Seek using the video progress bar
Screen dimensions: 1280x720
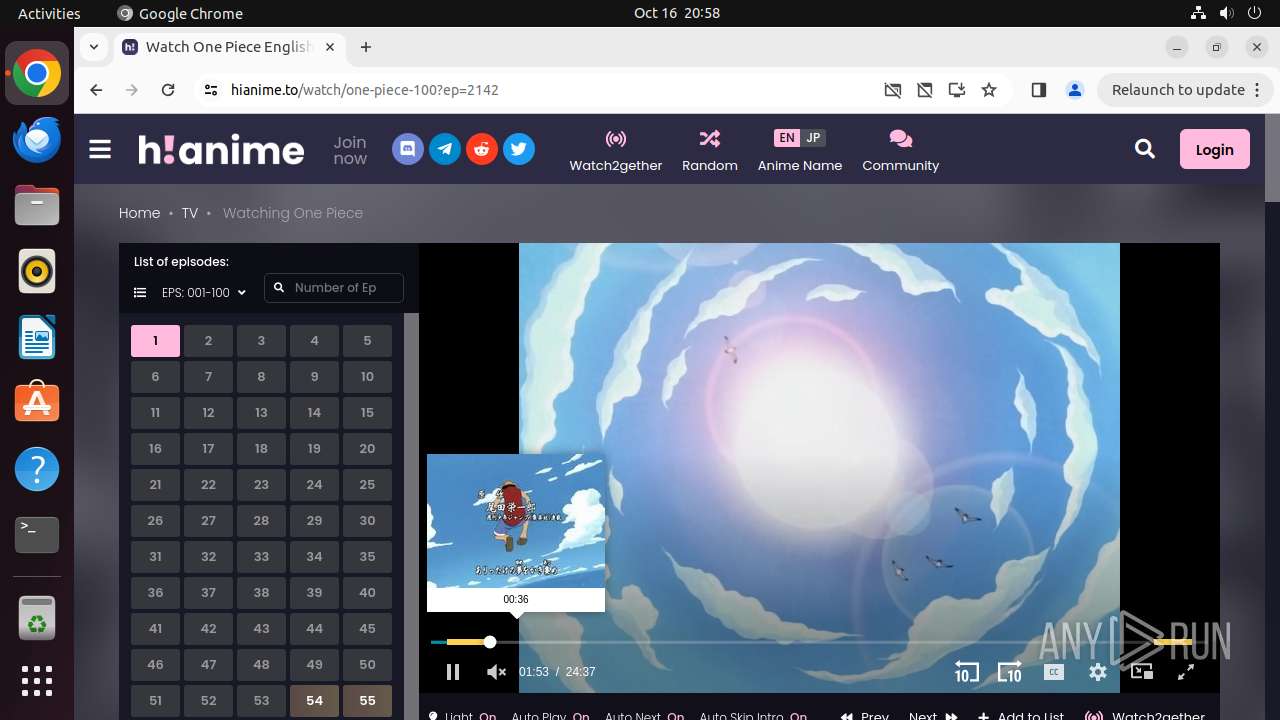pyautogui.click(x=811, y=642)
